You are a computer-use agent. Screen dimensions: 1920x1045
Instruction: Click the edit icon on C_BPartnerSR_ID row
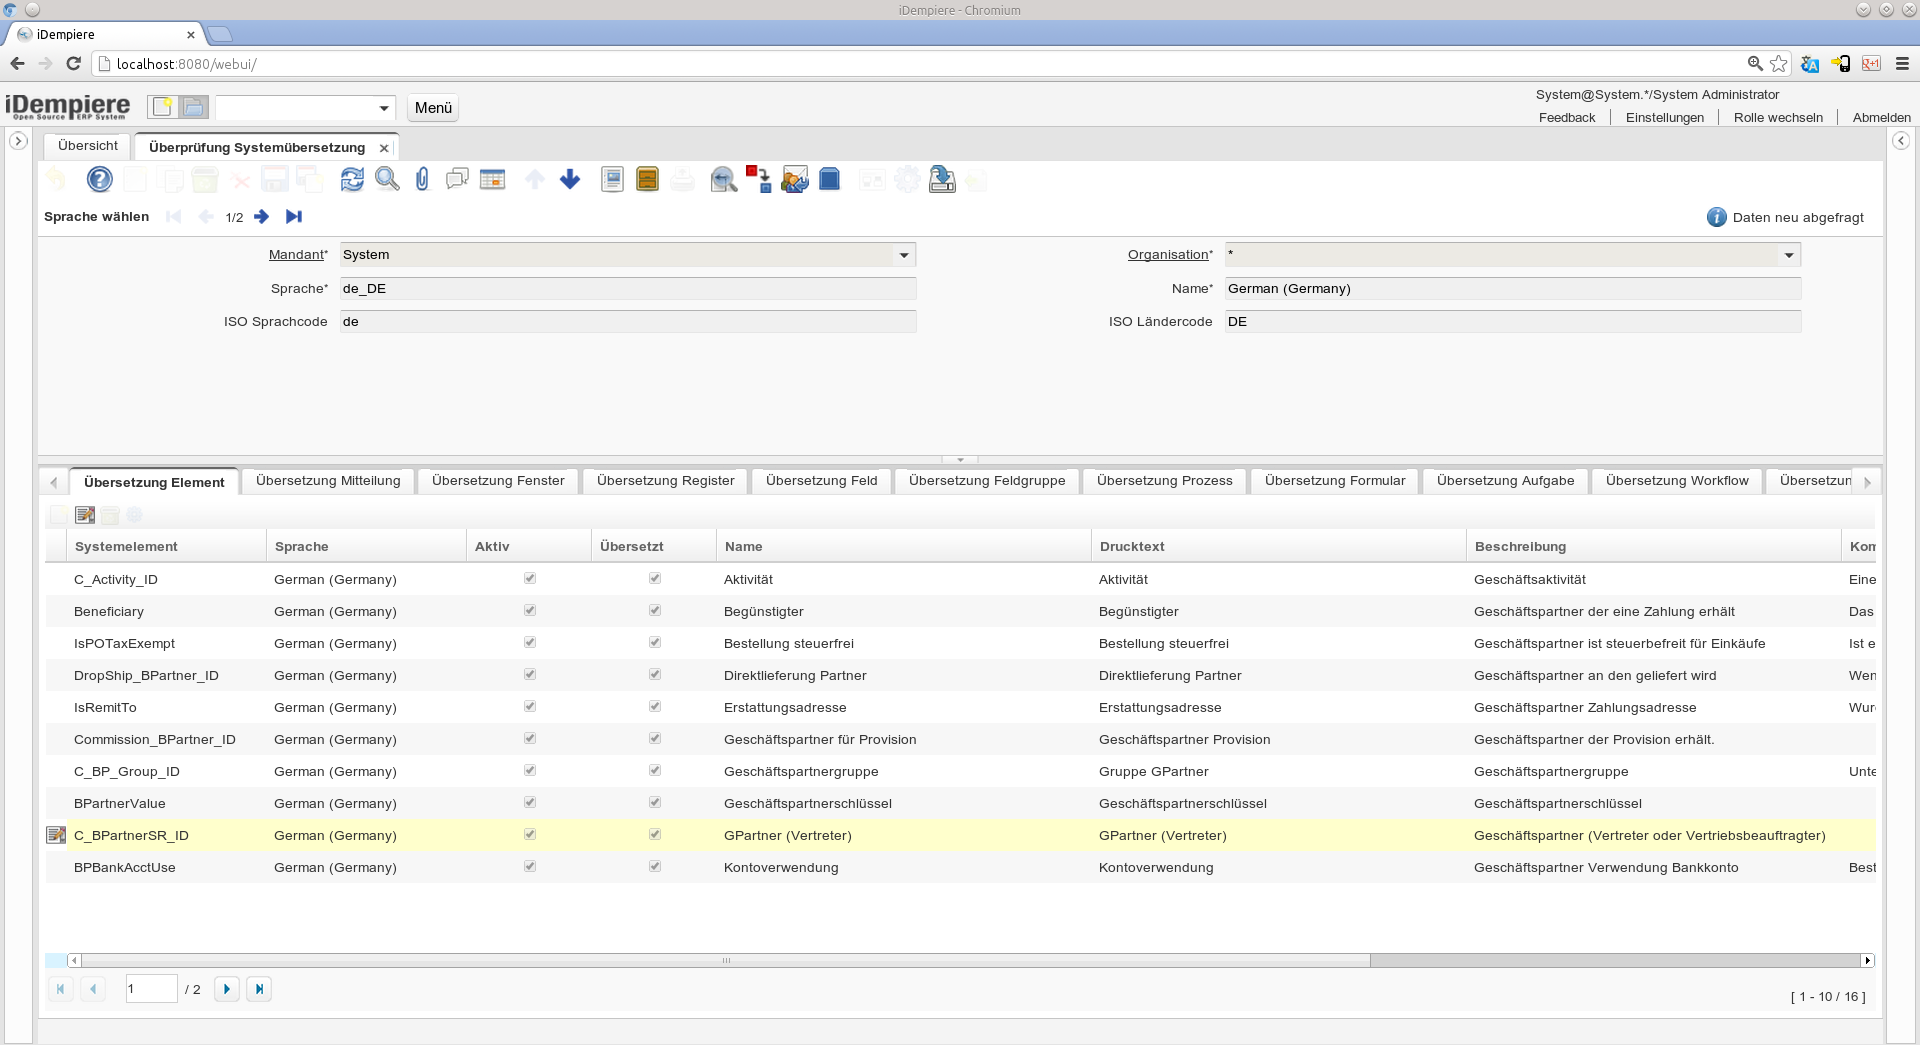[x=56, y=835]
